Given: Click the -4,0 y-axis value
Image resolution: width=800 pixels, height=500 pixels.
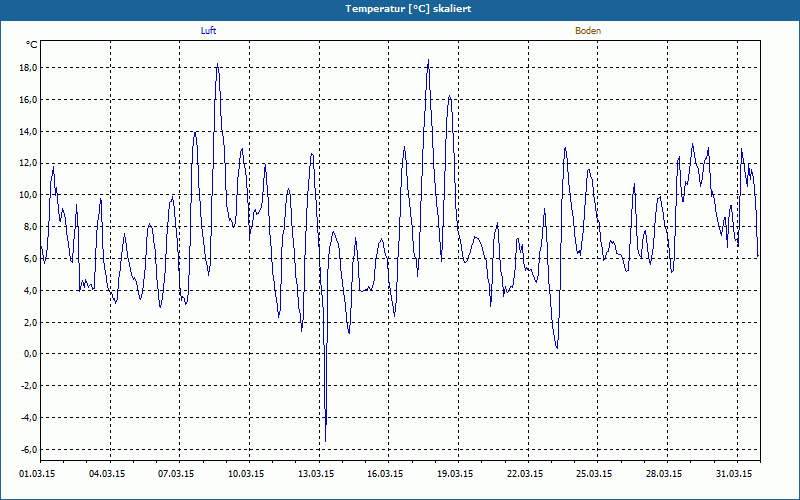Looking at the screenshot, I should (29, 418).
